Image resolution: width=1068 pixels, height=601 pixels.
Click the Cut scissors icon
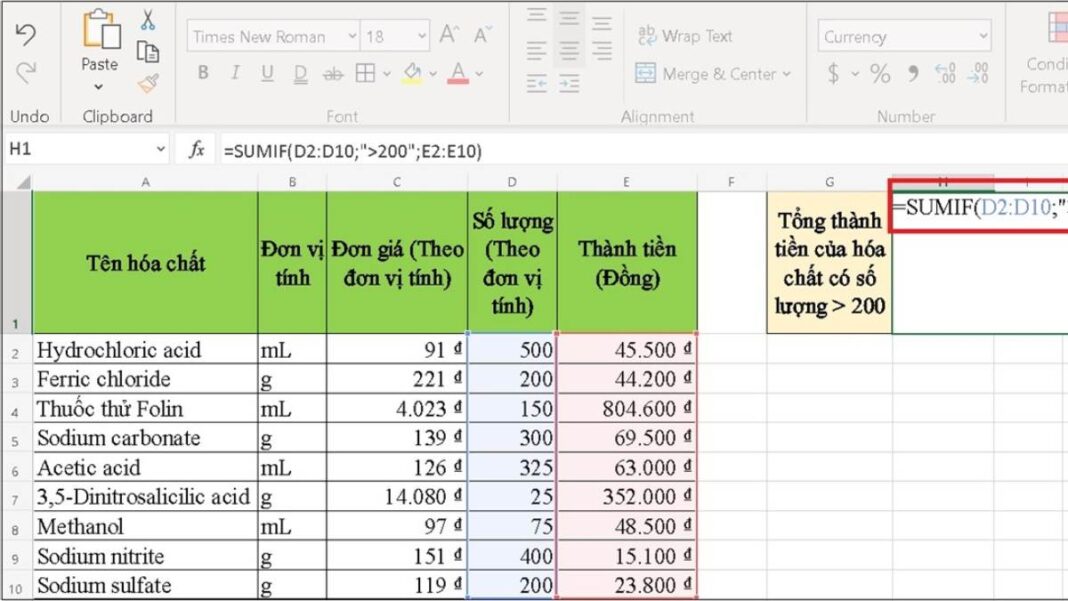coord(148,20)
